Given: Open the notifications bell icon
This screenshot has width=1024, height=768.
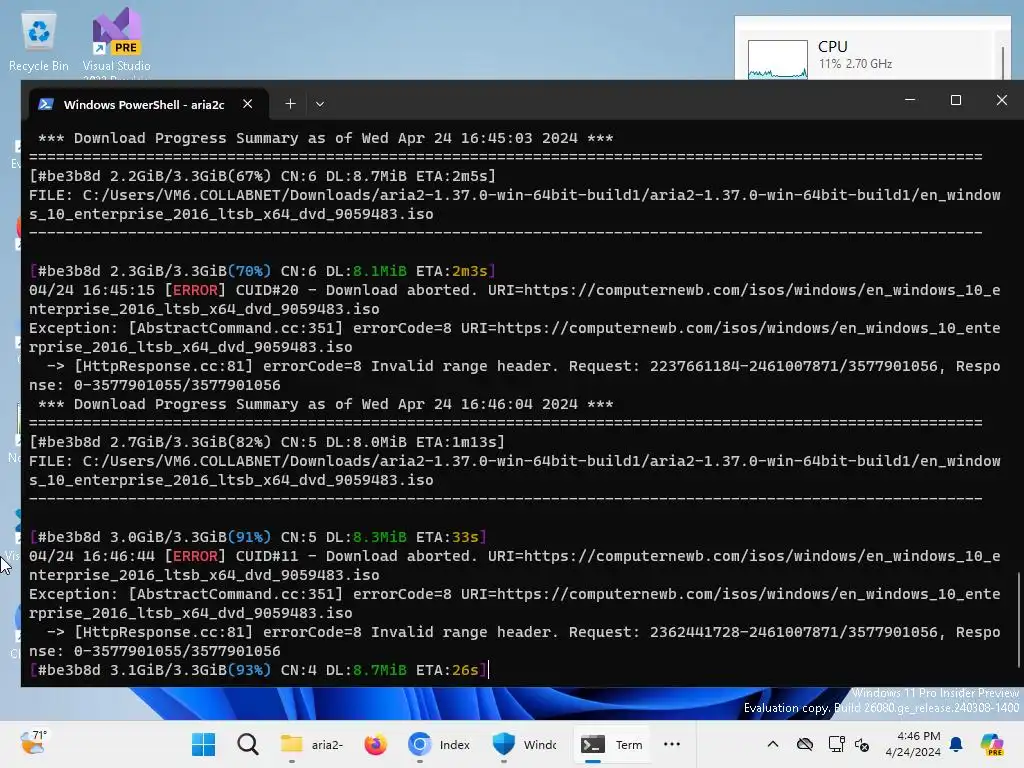Looking at the screenshot, I should tap(956, 744).
